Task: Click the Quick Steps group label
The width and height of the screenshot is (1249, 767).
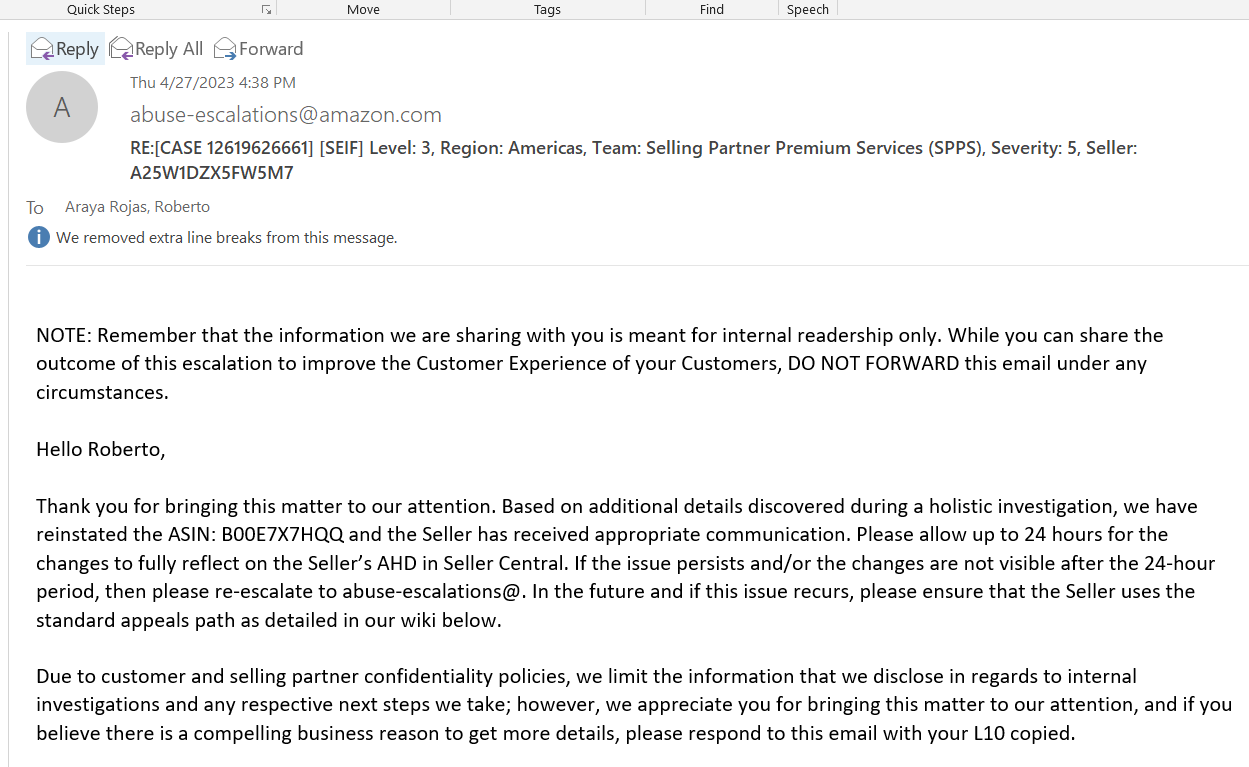Action: click(101, 10)
